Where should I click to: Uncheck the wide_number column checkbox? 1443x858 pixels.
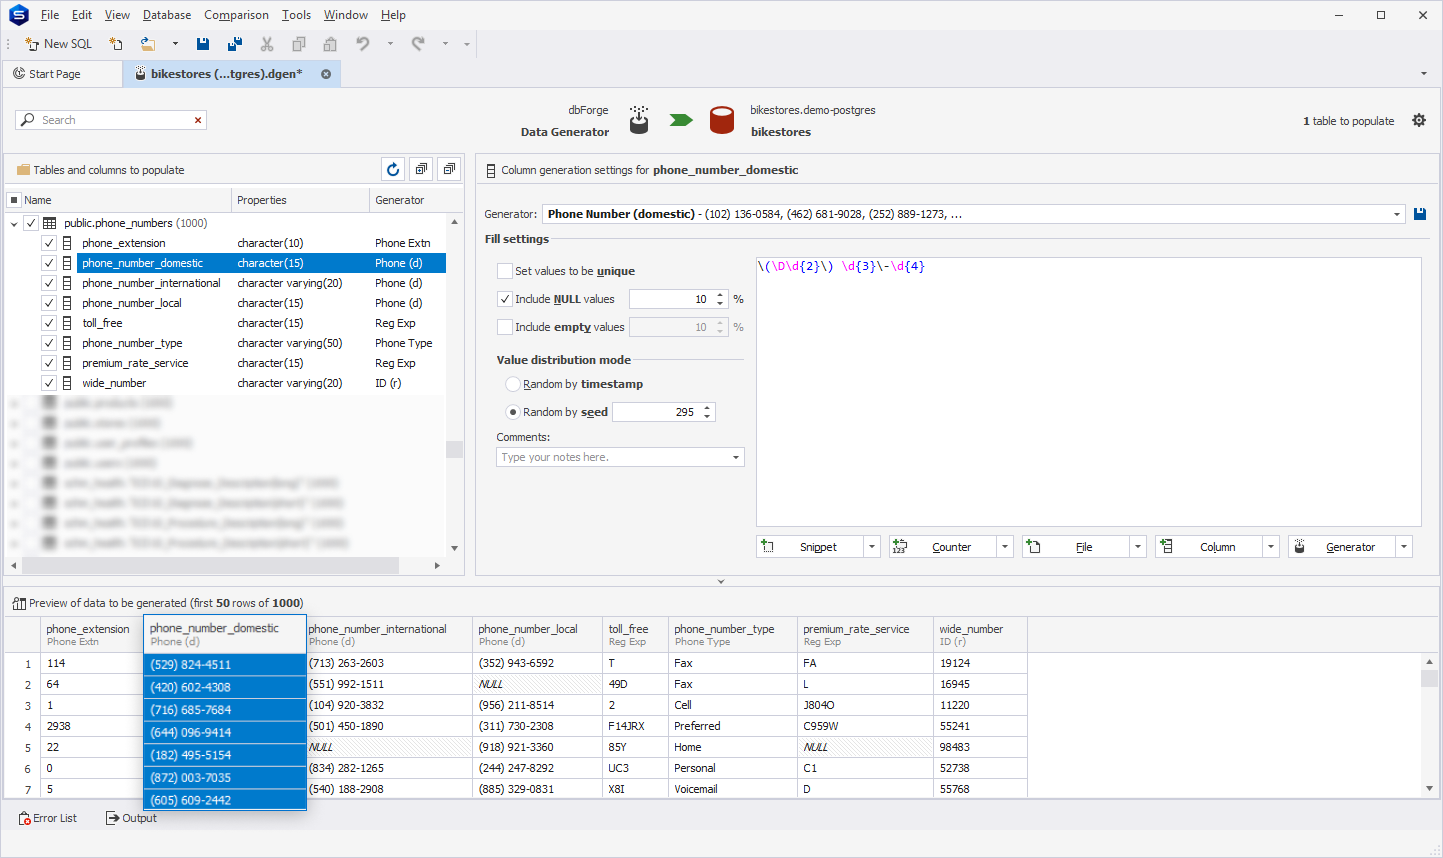pyautogui.click(x=48, y=383)
